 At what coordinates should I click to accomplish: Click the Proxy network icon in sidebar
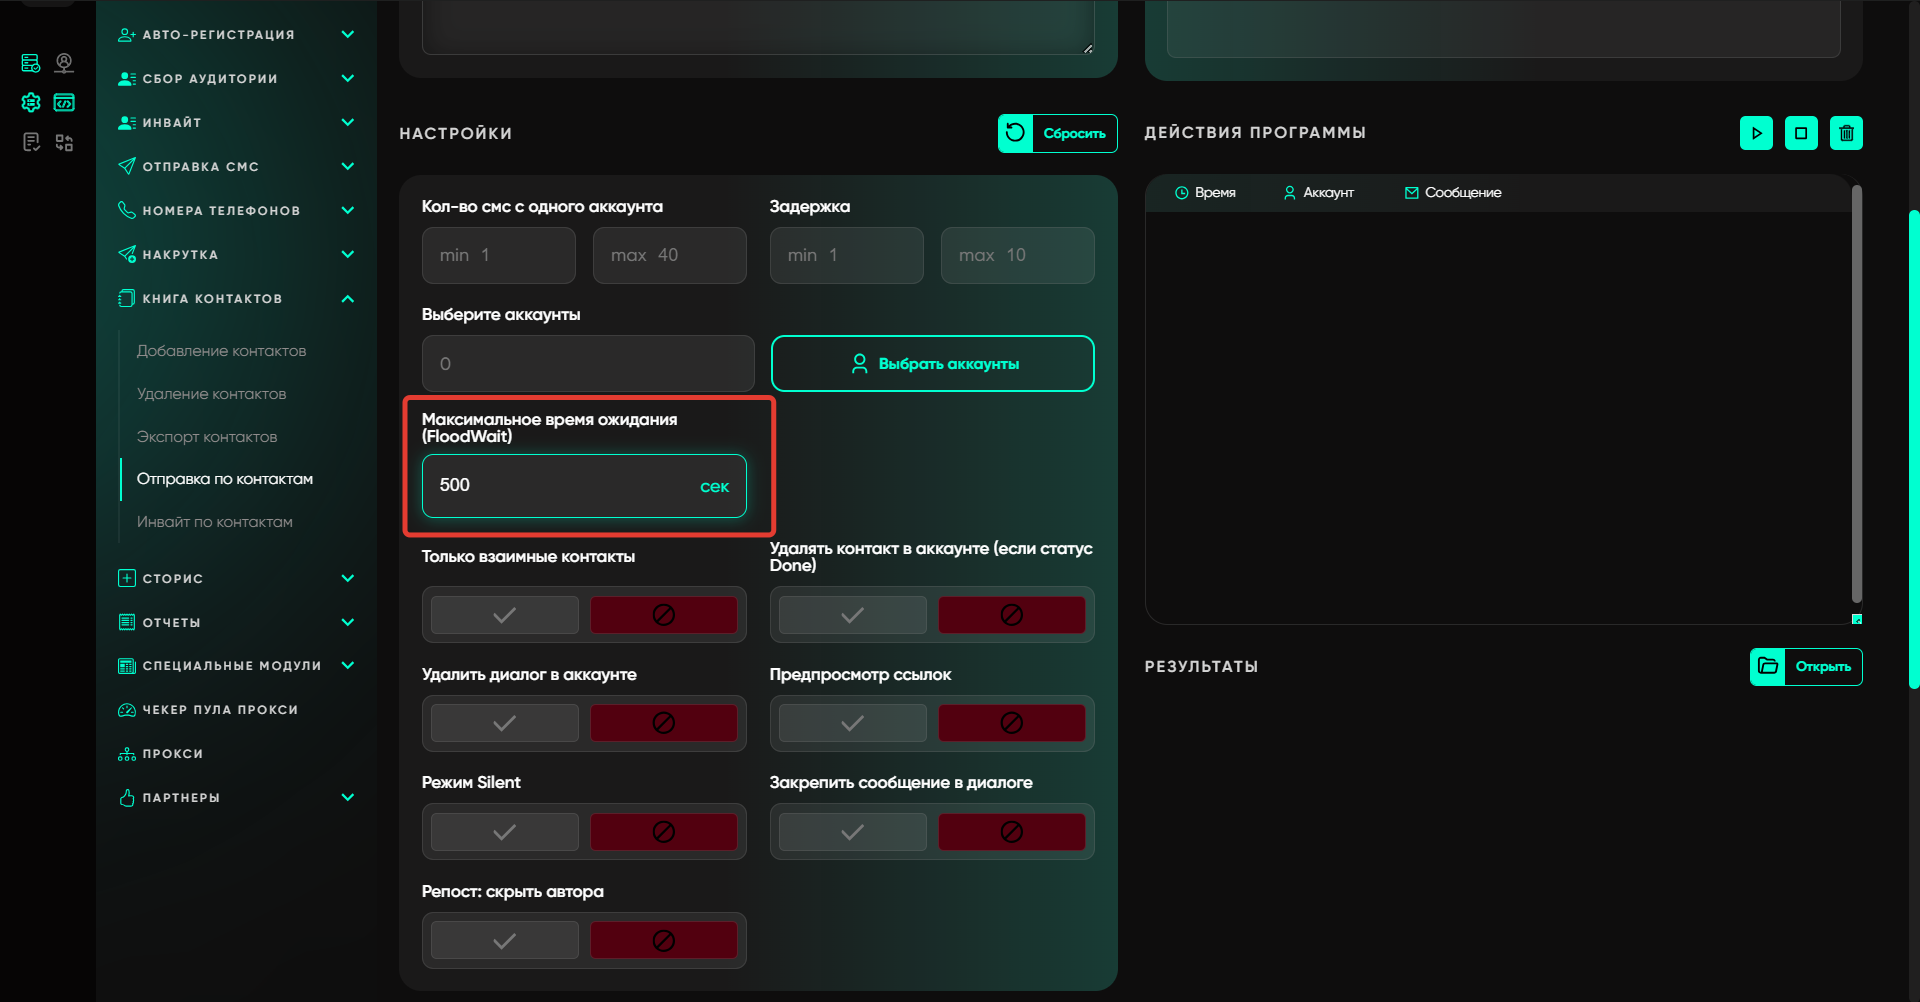click(127, 754)
